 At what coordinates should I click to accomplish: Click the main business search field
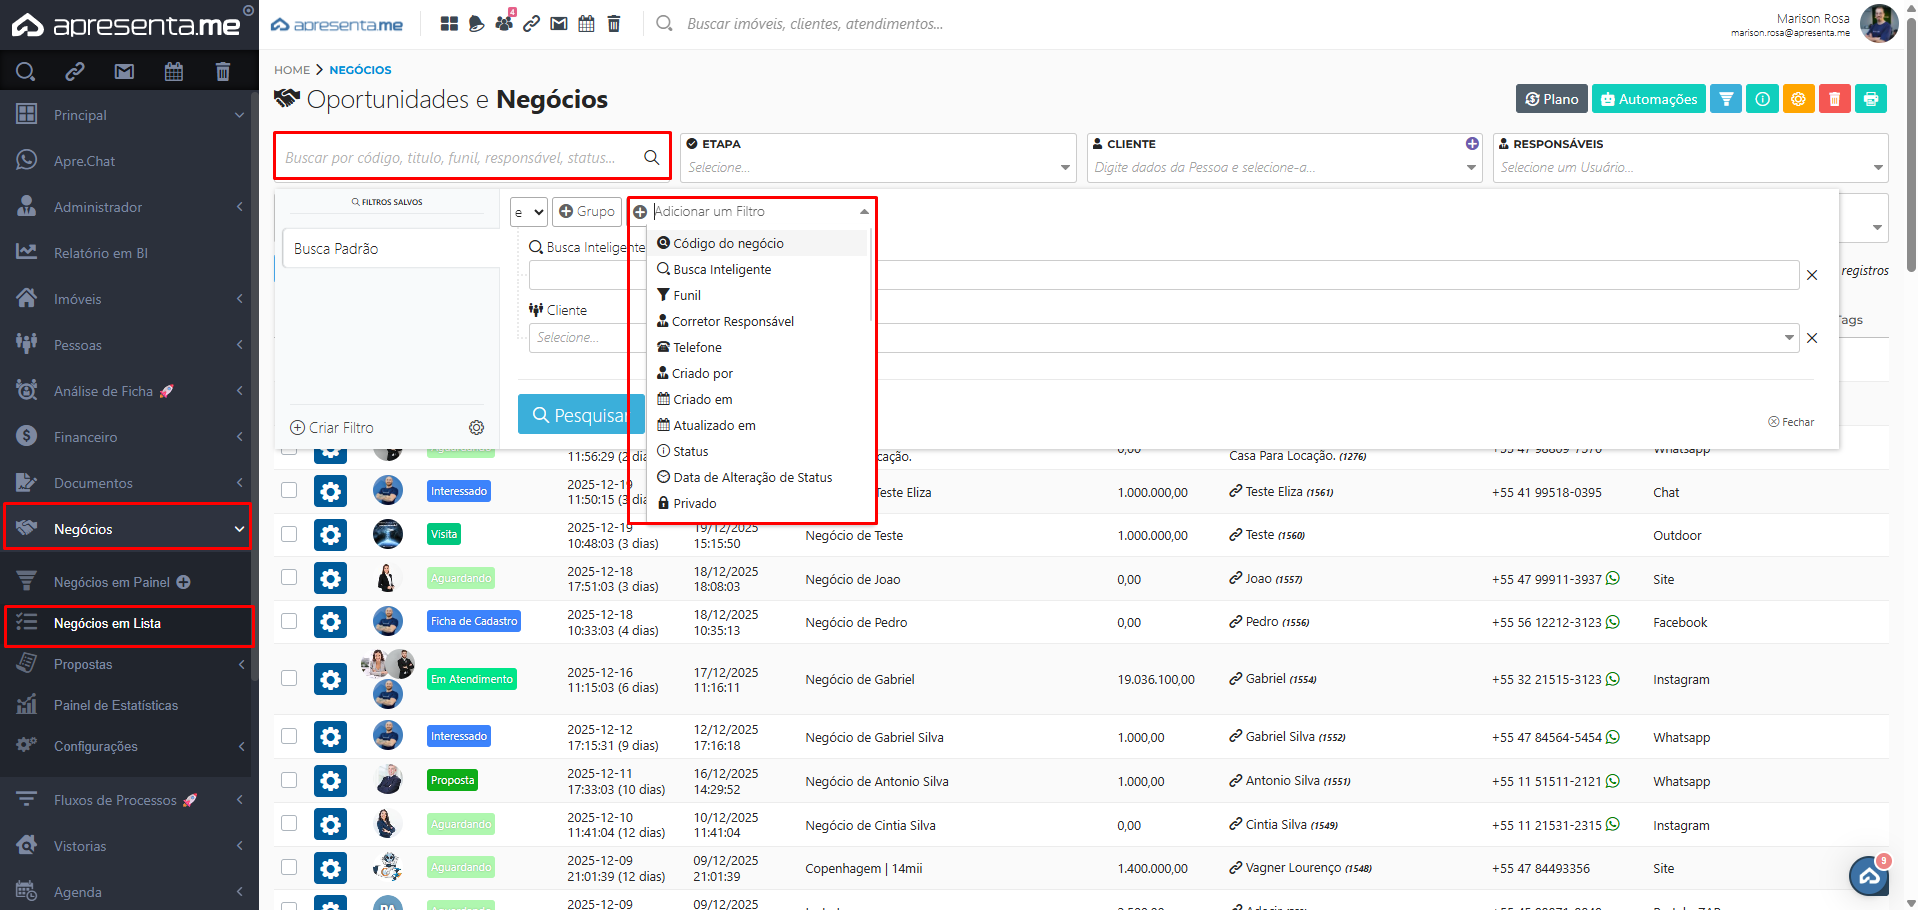(x=460, y=158)
